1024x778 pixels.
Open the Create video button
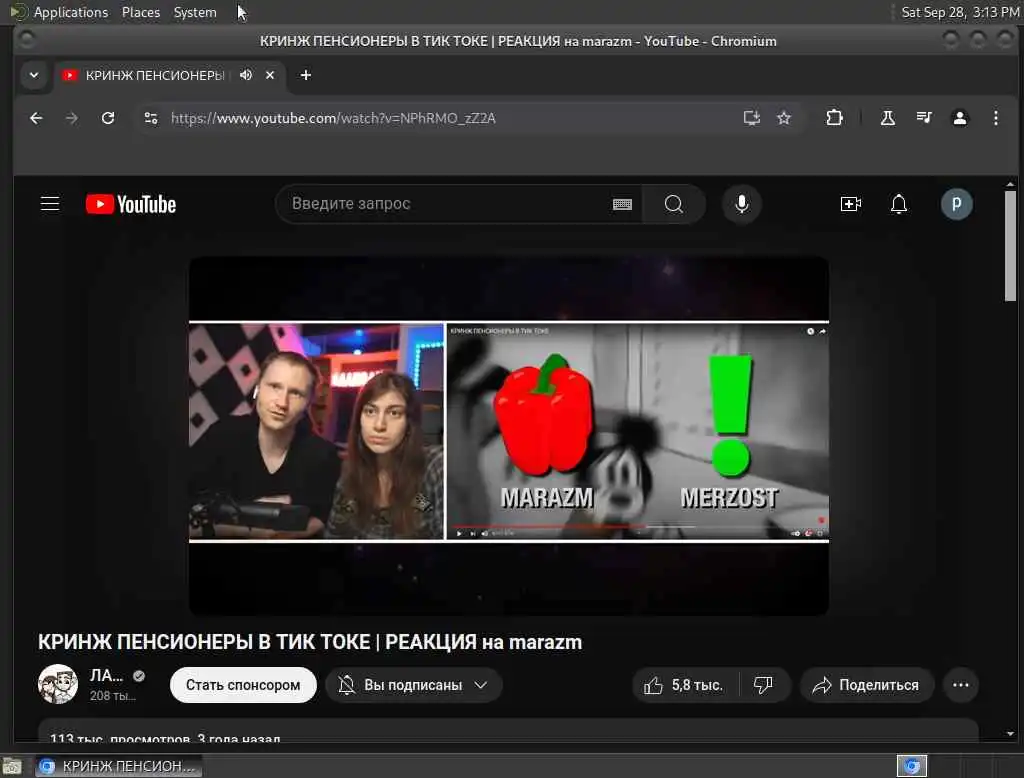(850, 204)
